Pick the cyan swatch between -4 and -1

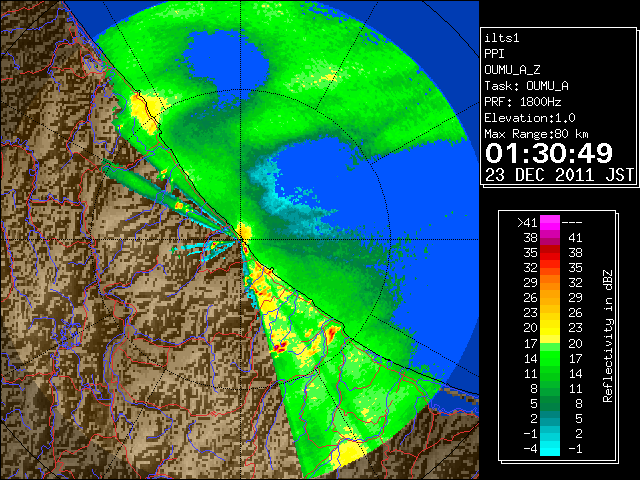(550, 449)
